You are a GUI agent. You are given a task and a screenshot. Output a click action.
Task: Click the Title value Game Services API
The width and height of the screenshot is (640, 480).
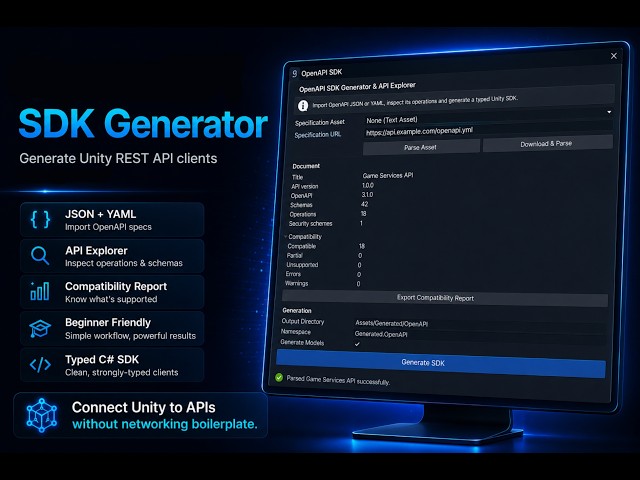click(x=388, y=176)
